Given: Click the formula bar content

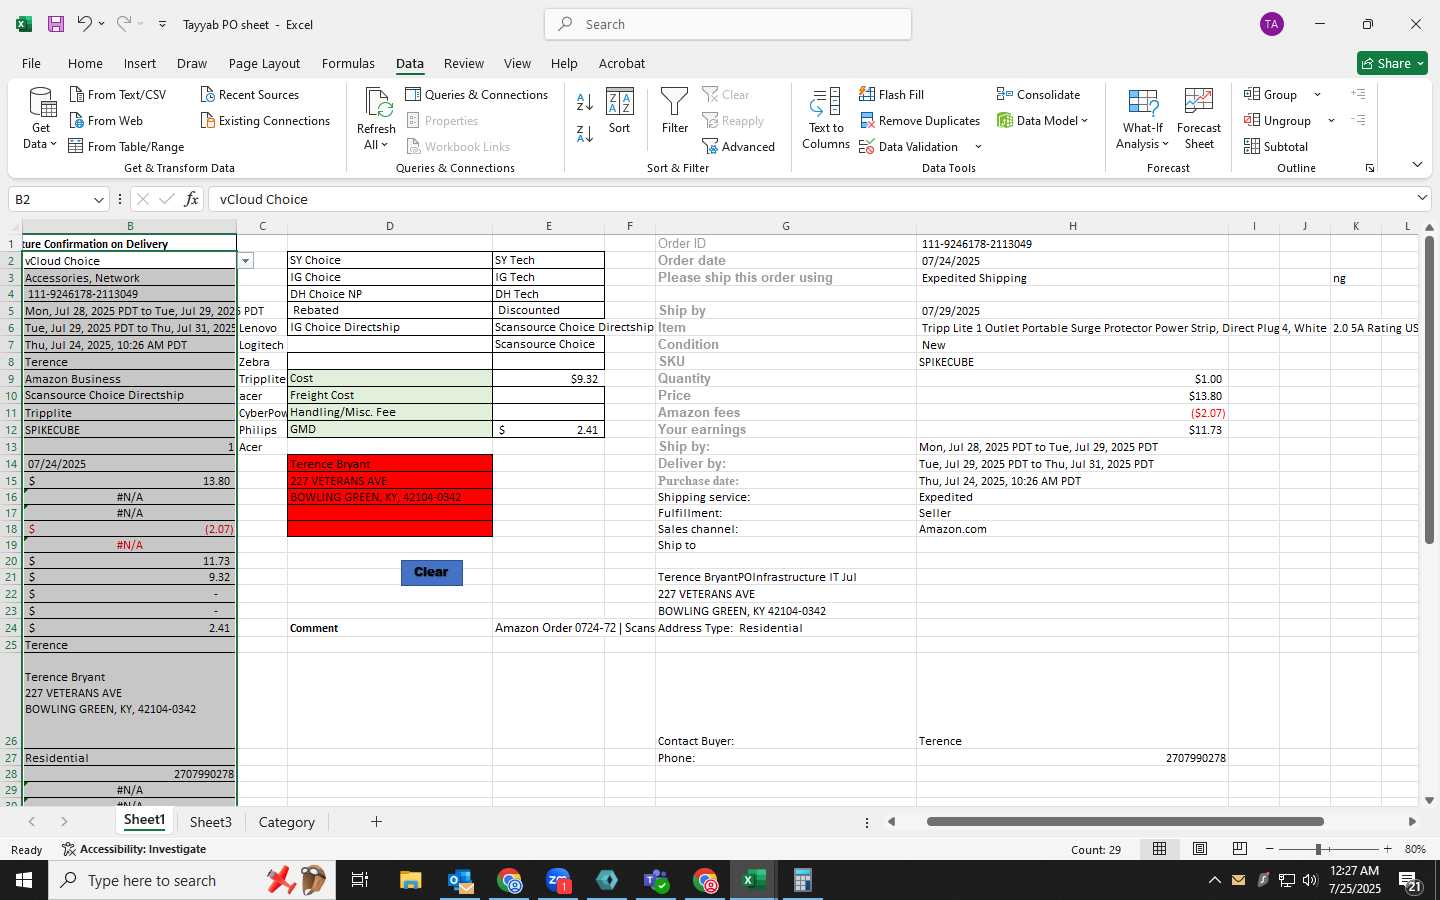Looking at the screenshot, I should point(810,199).
